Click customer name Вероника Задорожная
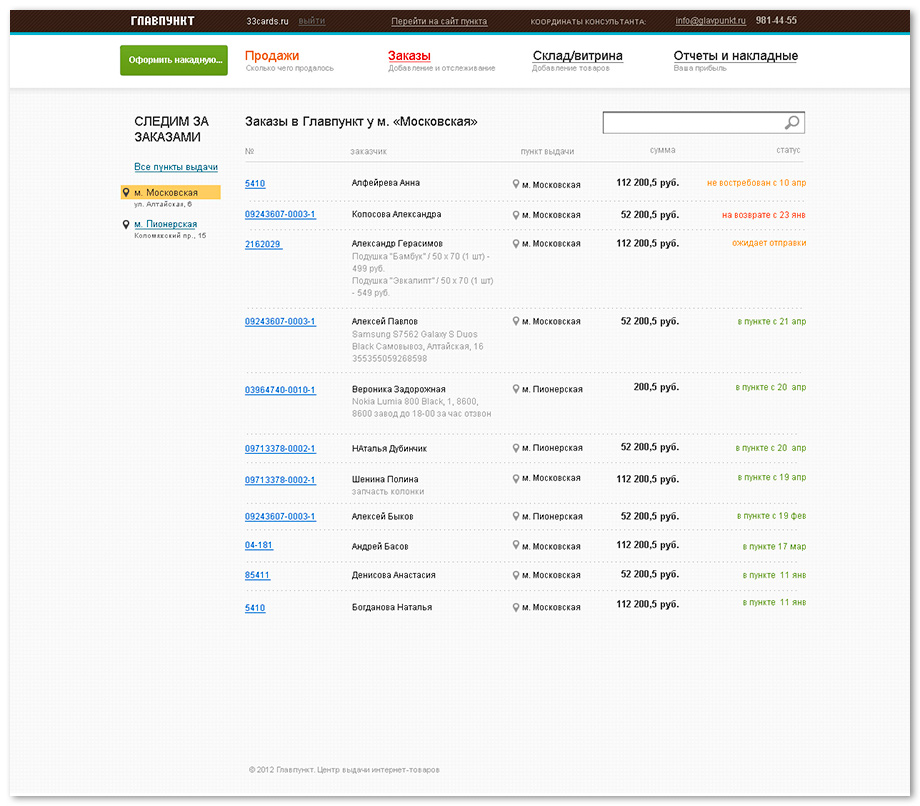920x806 pixels. (398, 389)
